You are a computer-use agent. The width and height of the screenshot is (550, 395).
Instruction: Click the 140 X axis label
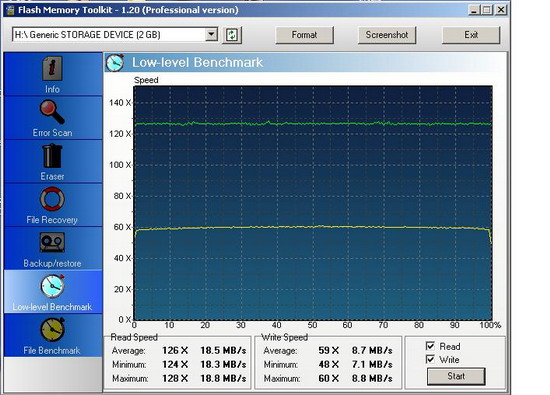tap(120, 103)
